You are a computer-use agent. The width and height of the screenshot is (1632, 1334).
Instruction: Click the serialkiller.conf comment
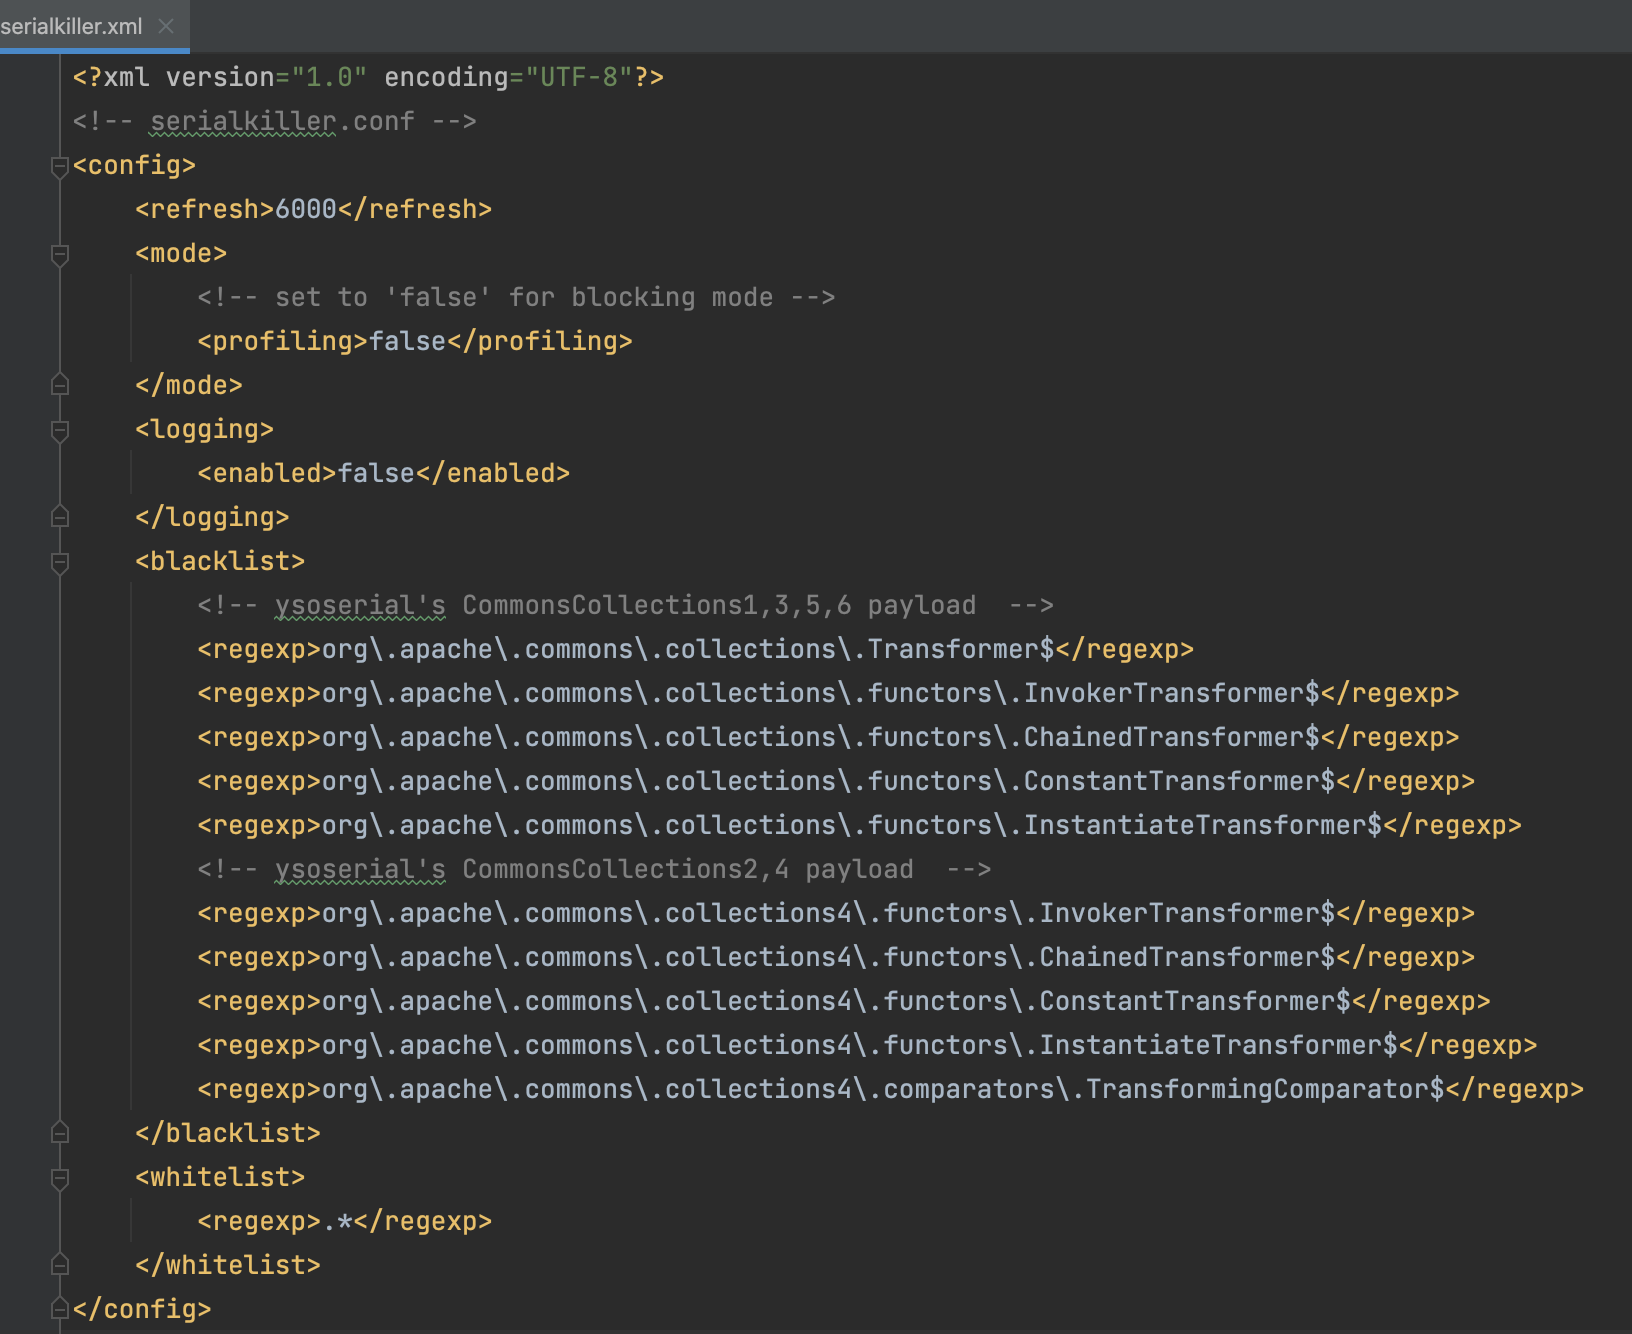(274, 121)
